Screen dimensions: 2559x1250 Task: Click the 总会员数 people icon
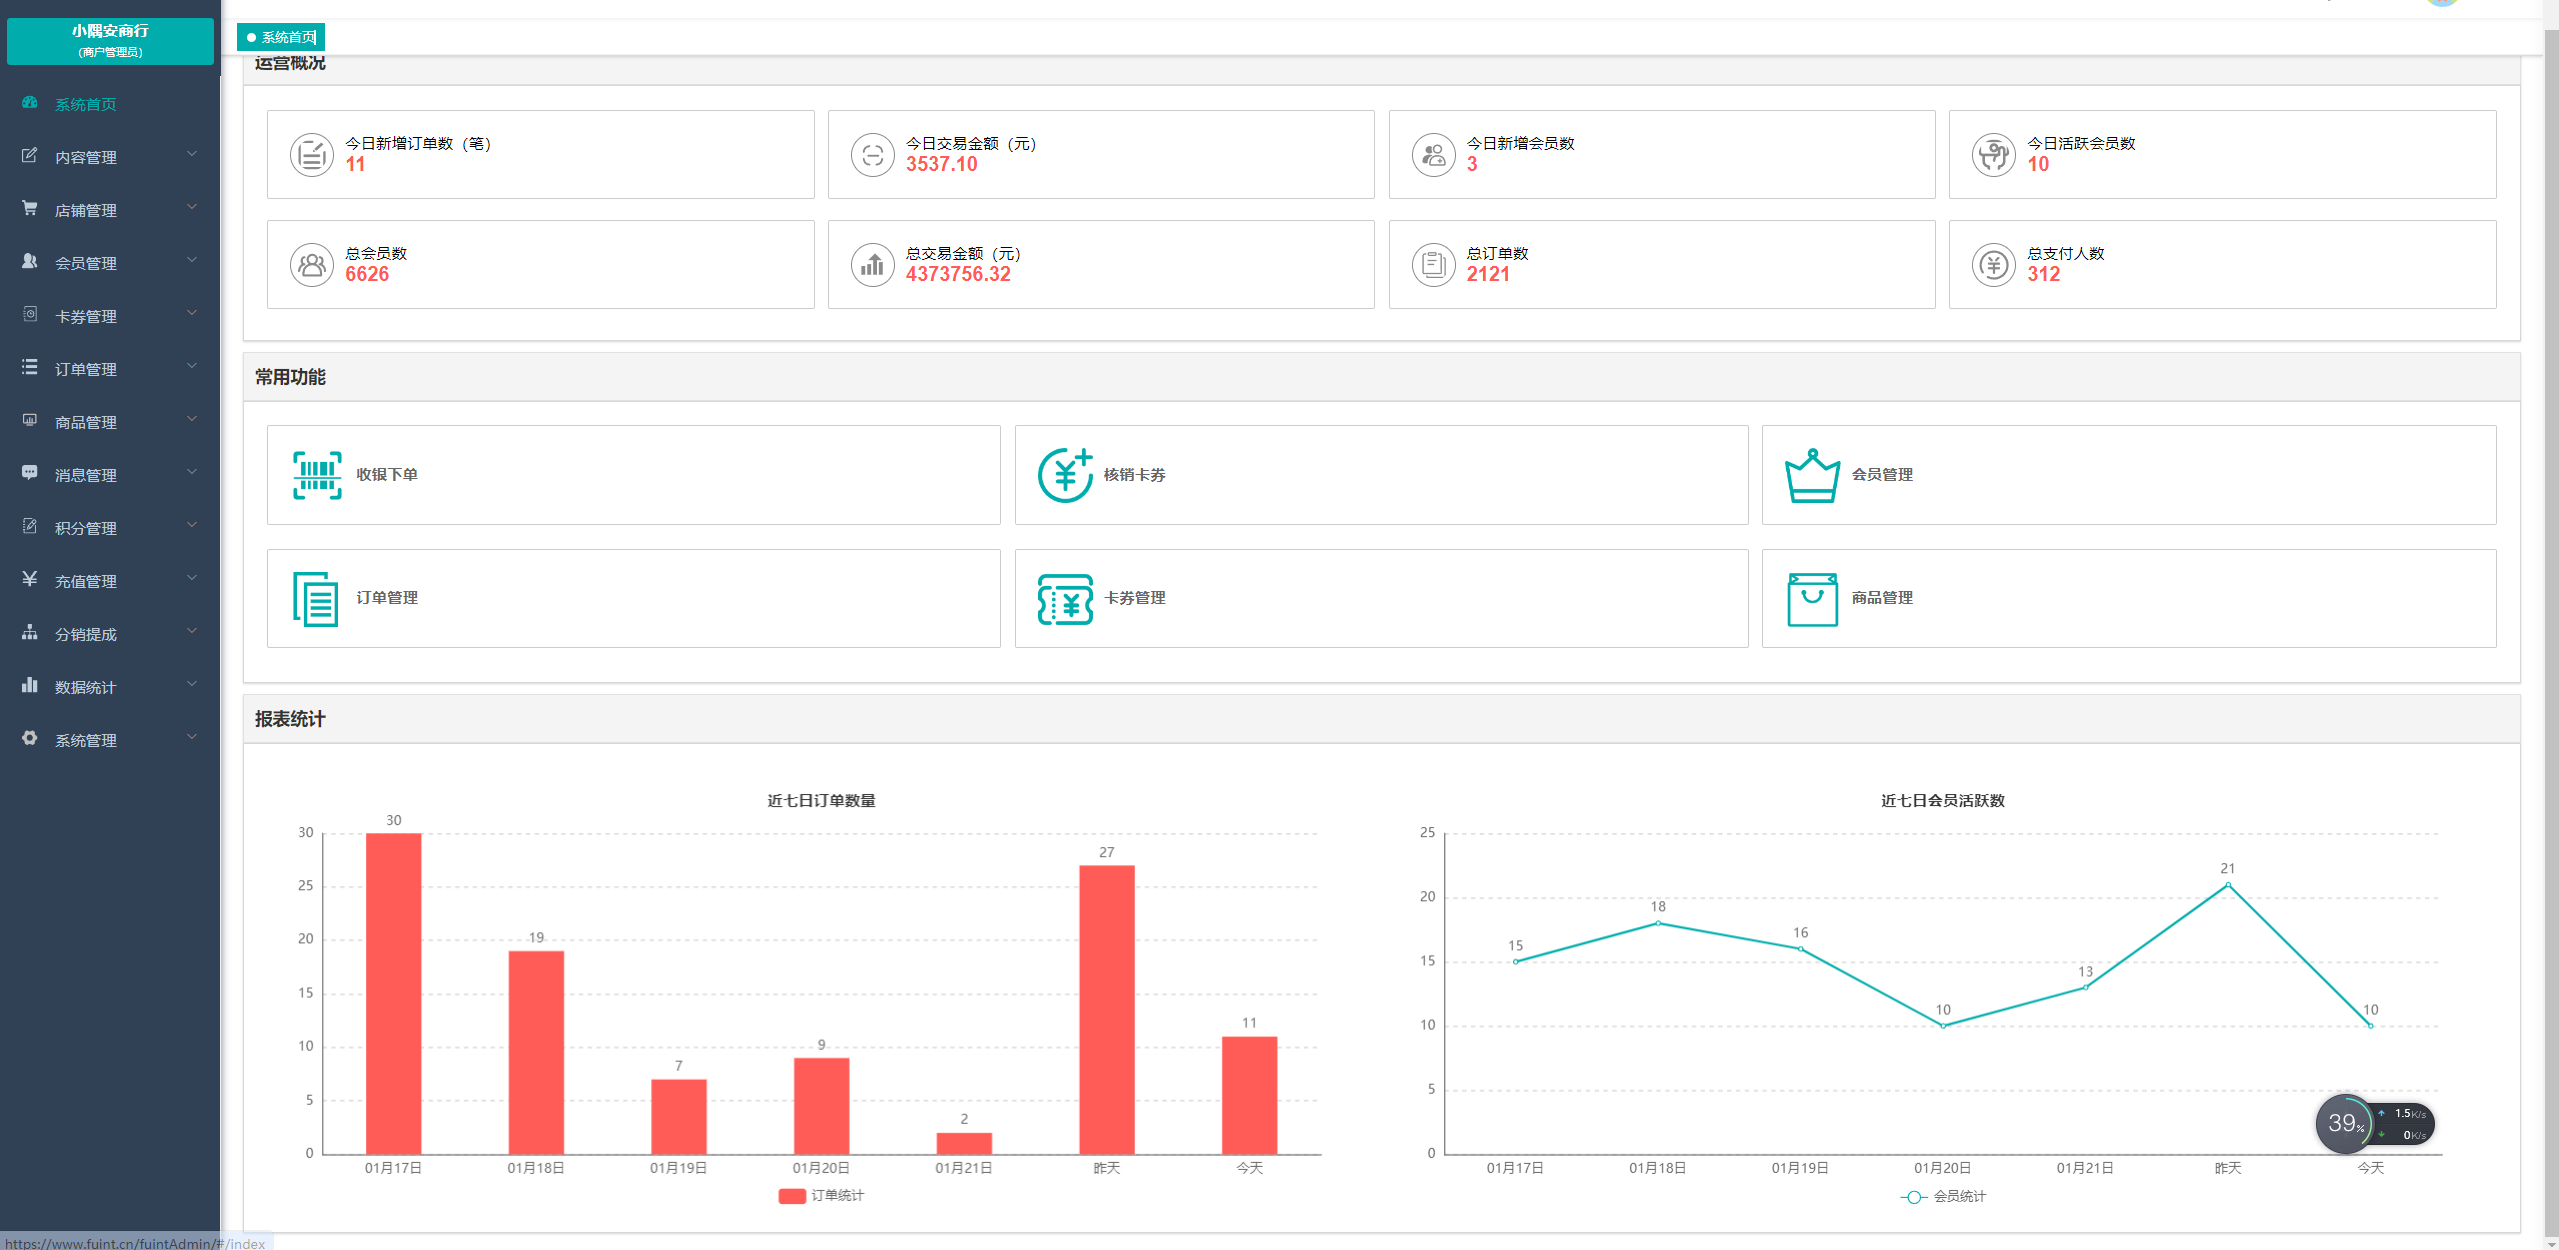(312, 265)
